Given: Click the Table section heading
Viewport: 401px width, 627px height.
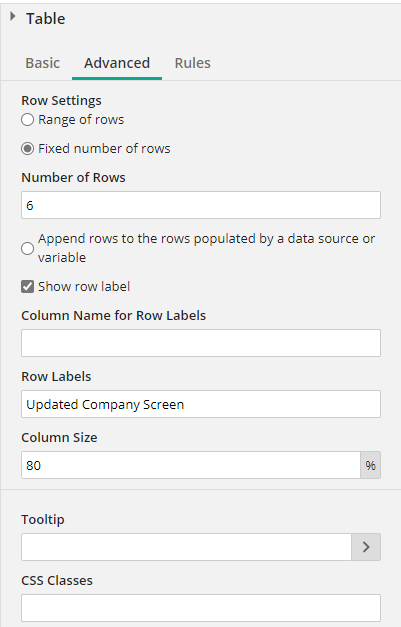Looking at the screenshot, I should pyautogui.click(x=46, y=18).
